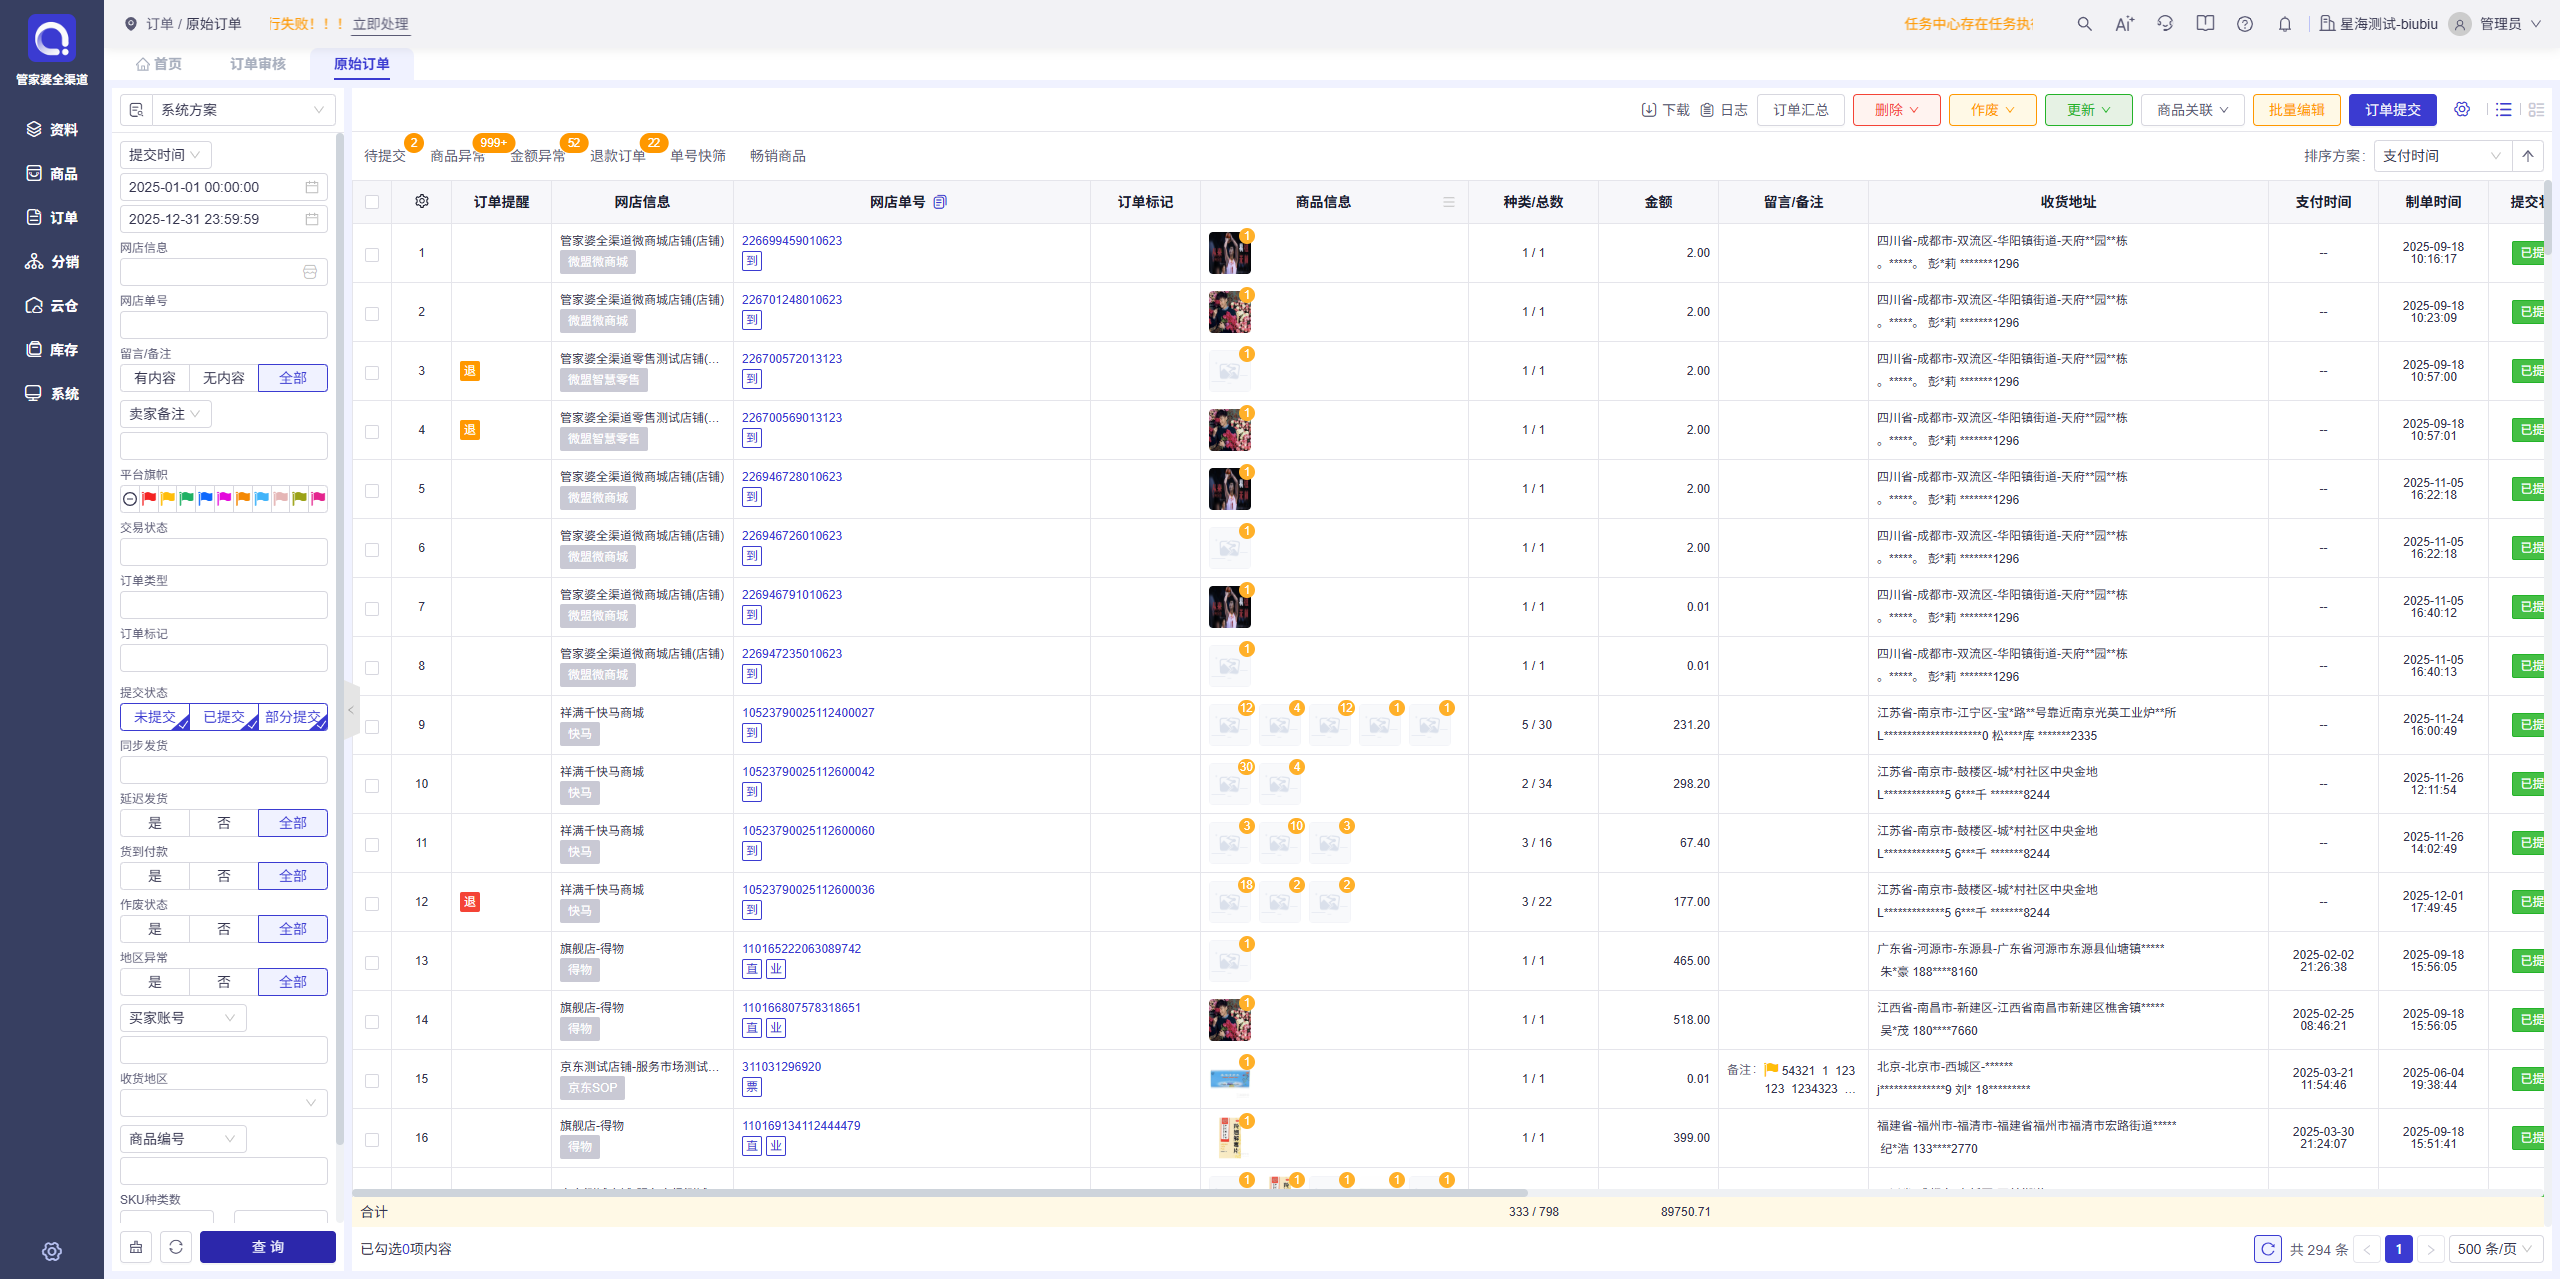Screen dimensions: 2560x1279
Task: Open the notifications bell
Action: point(2285,24)
